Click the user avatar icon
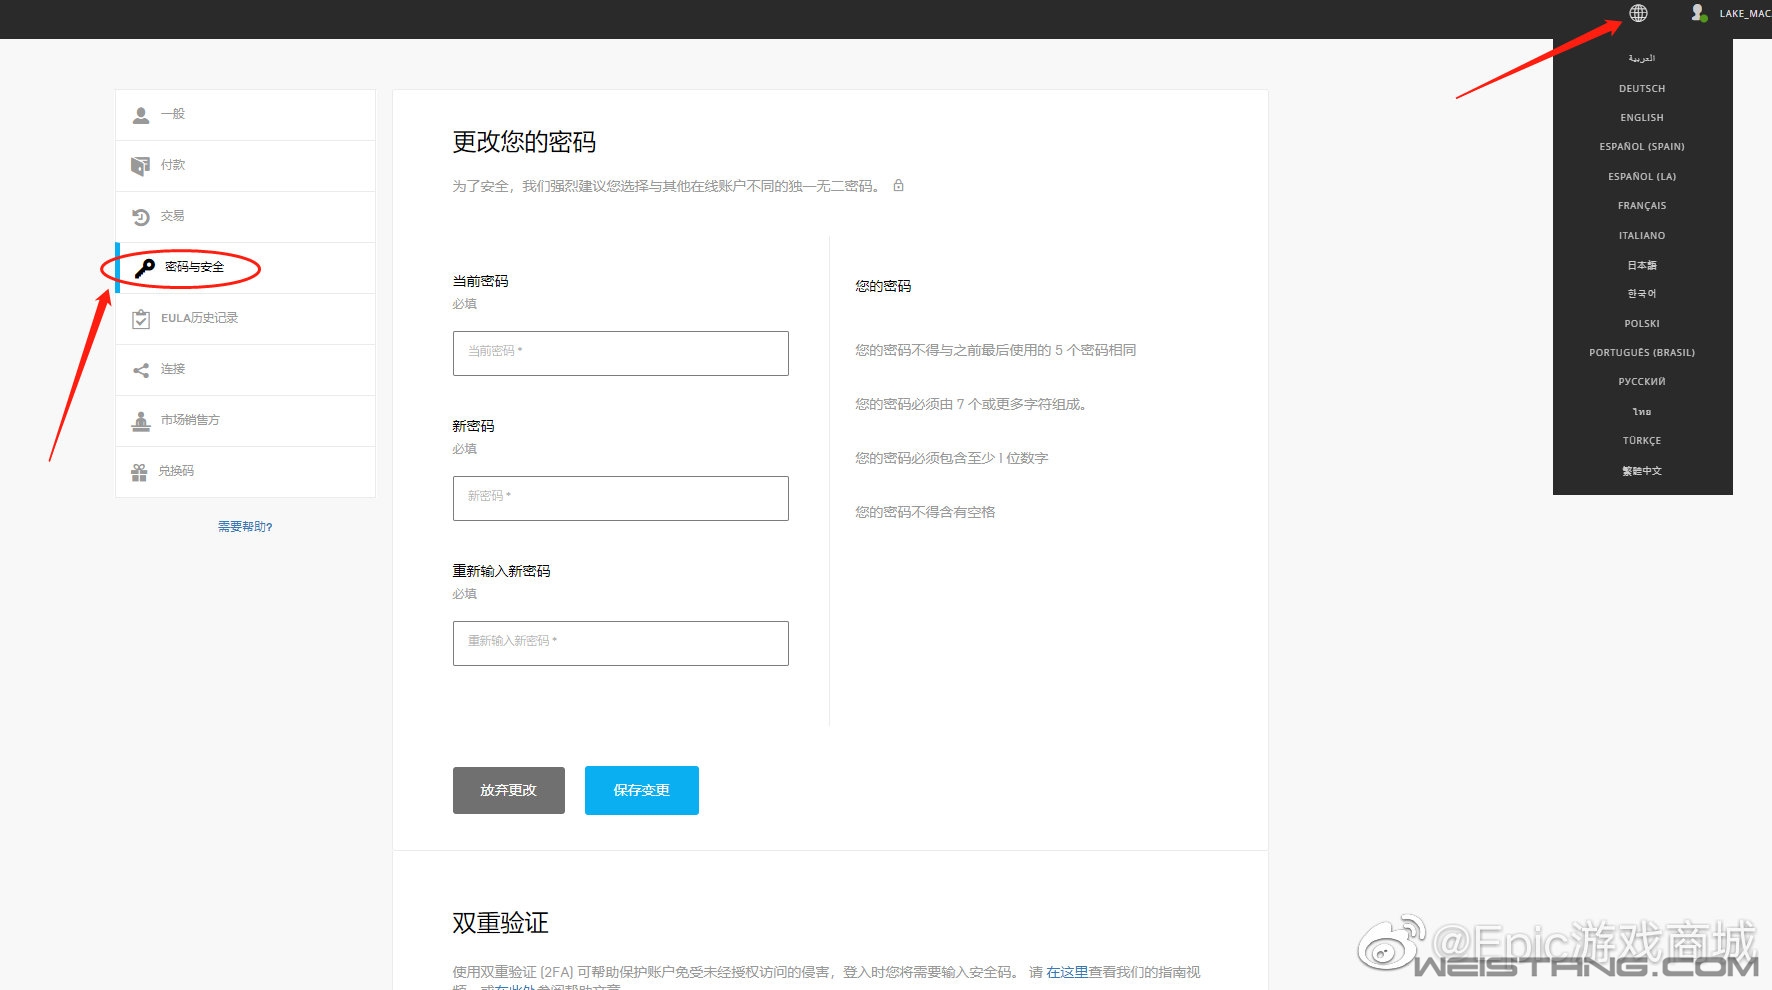The width and height of the screenshot is (1772, 990). pyautogui.click(x=1697, y=13)
